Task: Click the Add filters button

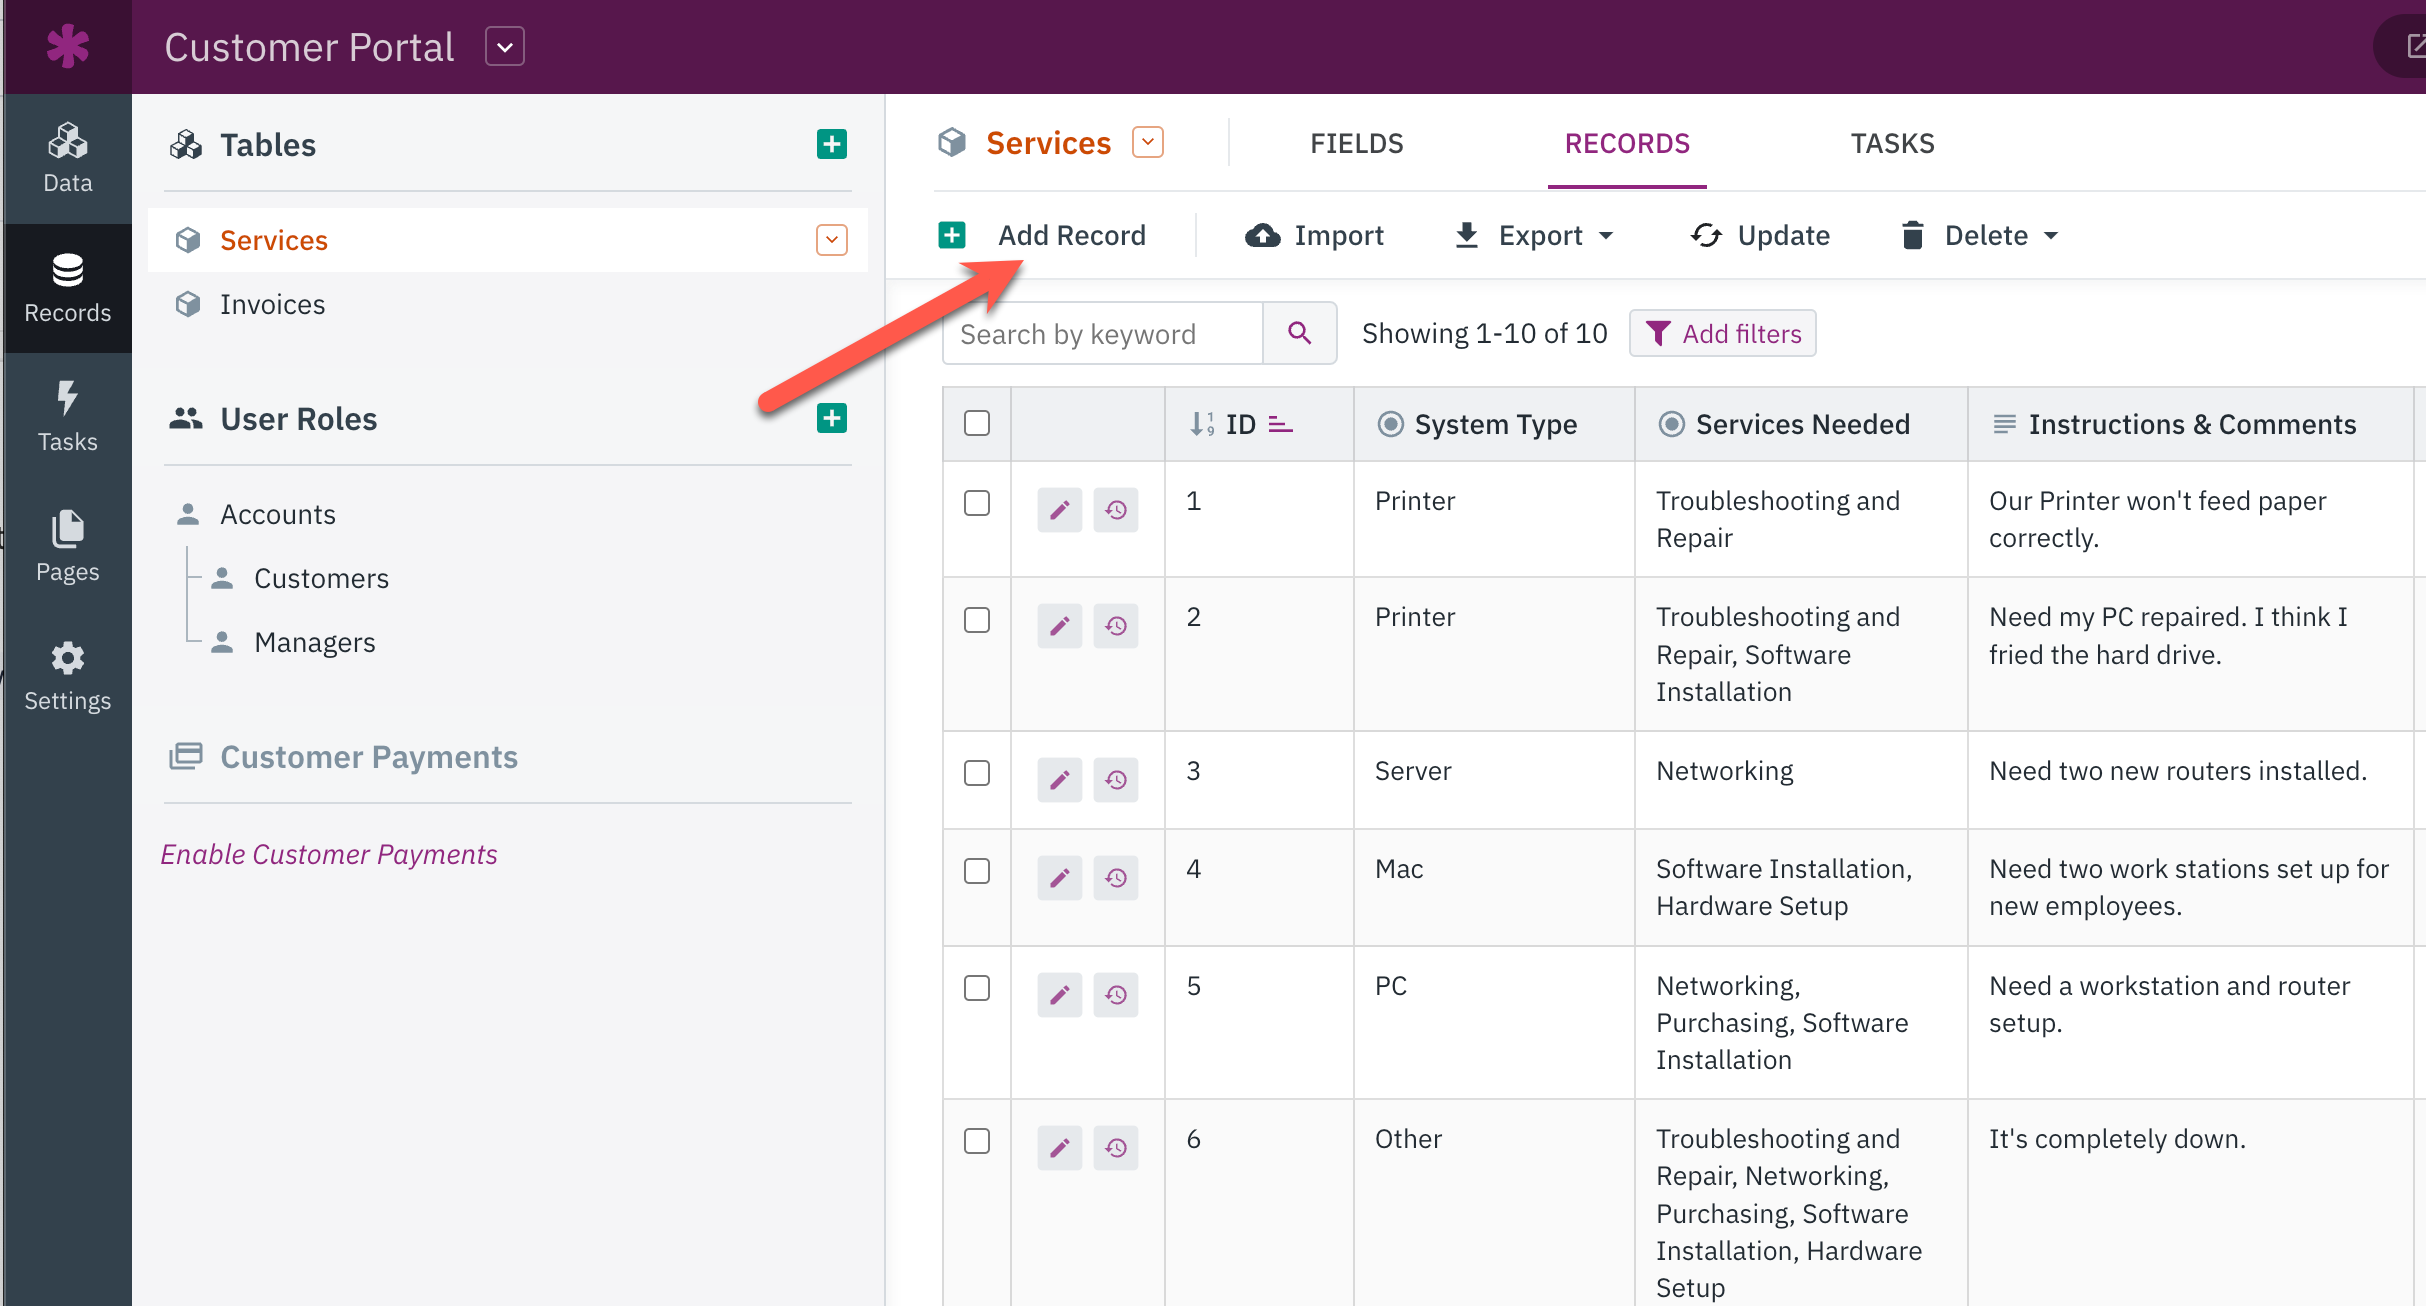Action: [1722, 333]
